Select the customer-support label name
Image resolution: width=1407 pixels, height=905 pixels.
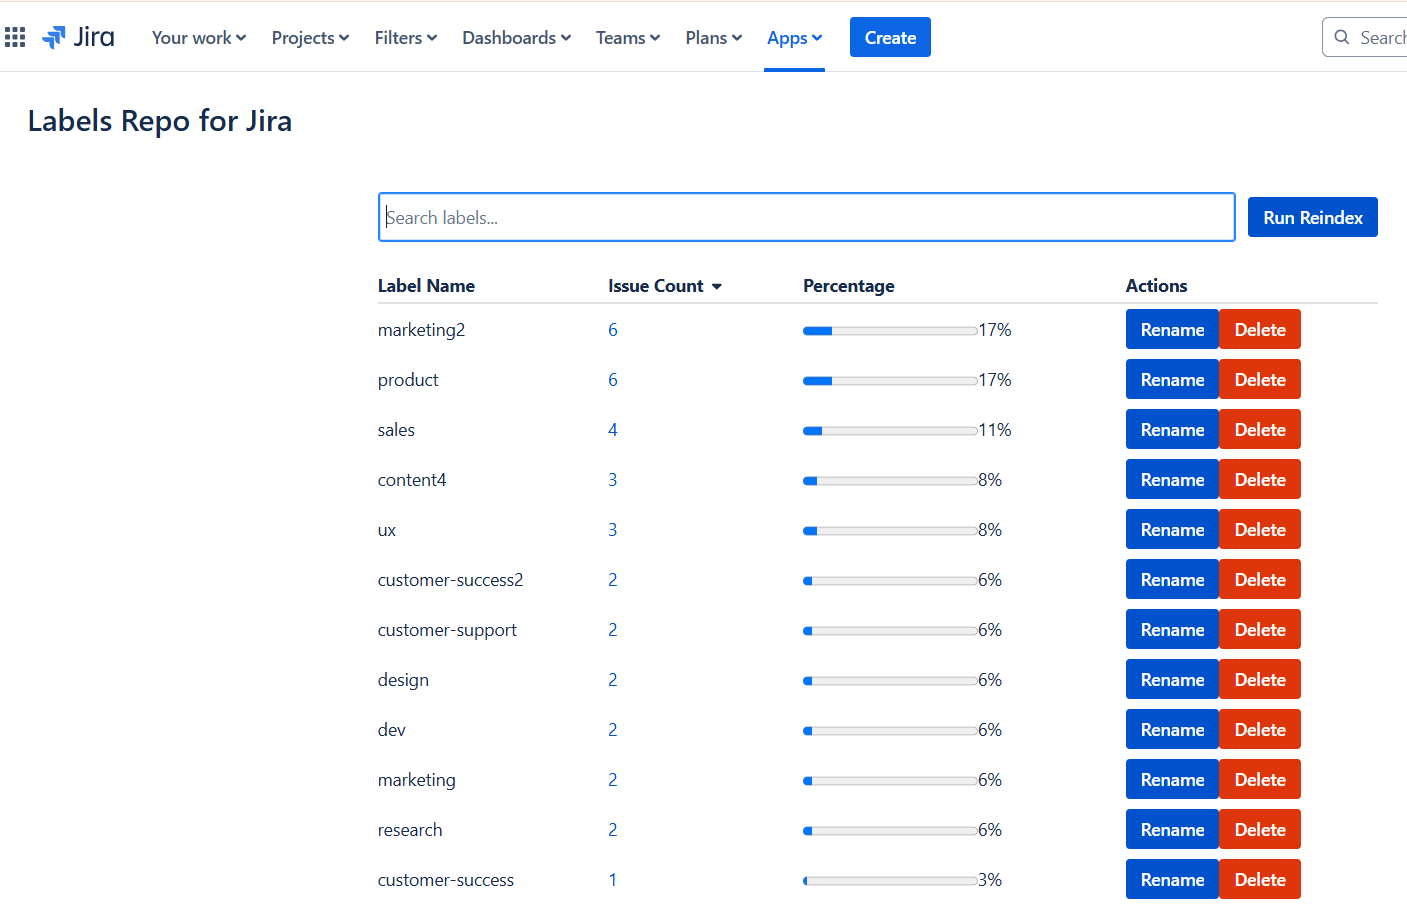(x=447, y=630)
